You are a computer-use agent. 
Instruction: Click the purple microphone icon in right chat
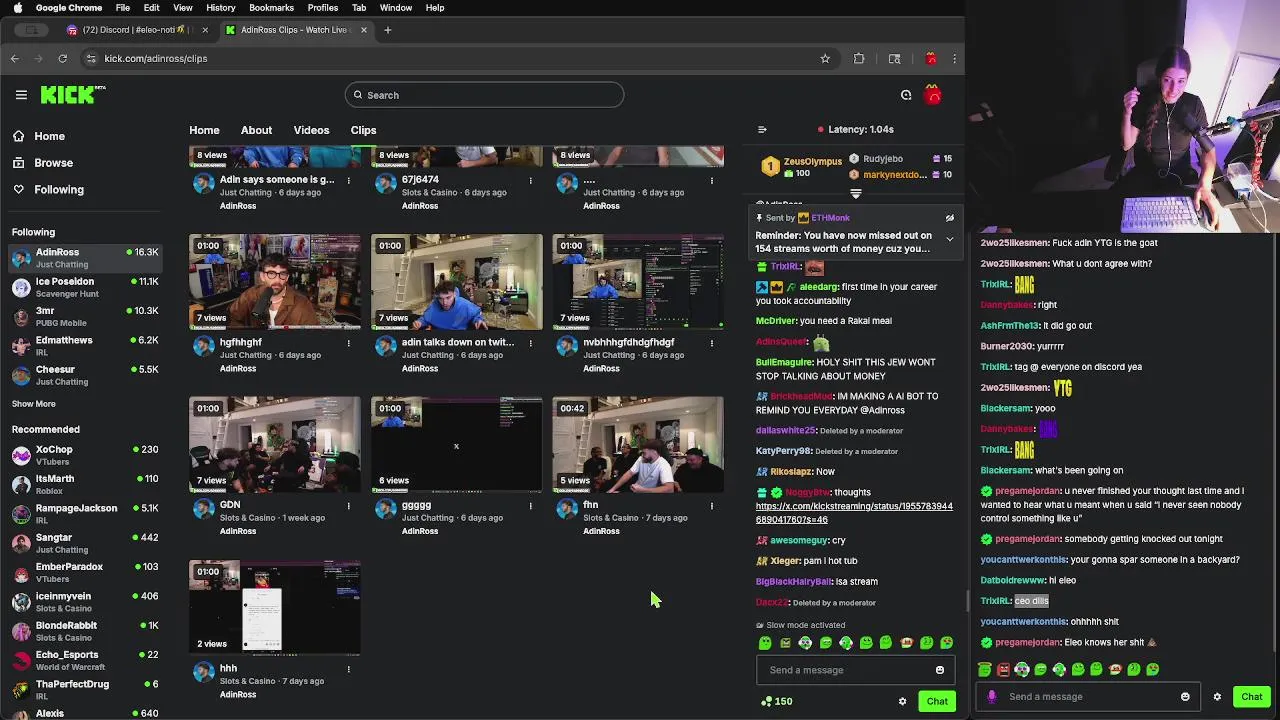992,697
